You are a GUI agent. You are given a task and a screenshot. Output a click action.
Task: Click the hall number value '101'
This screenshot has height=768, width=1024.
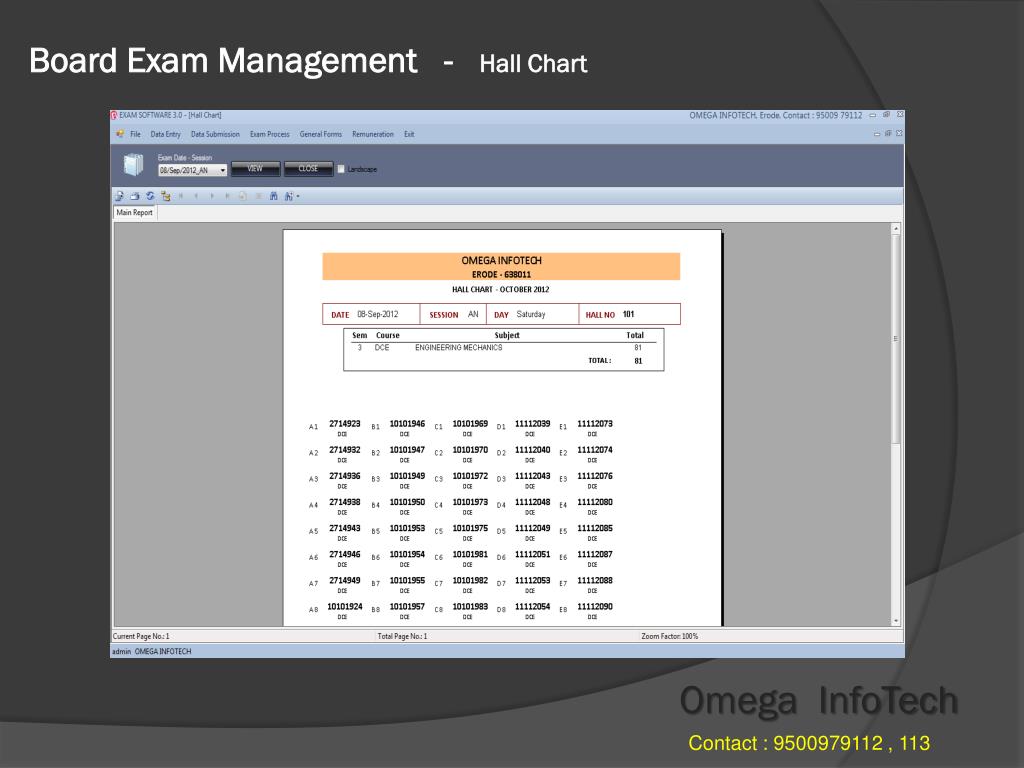click(628, 314)
